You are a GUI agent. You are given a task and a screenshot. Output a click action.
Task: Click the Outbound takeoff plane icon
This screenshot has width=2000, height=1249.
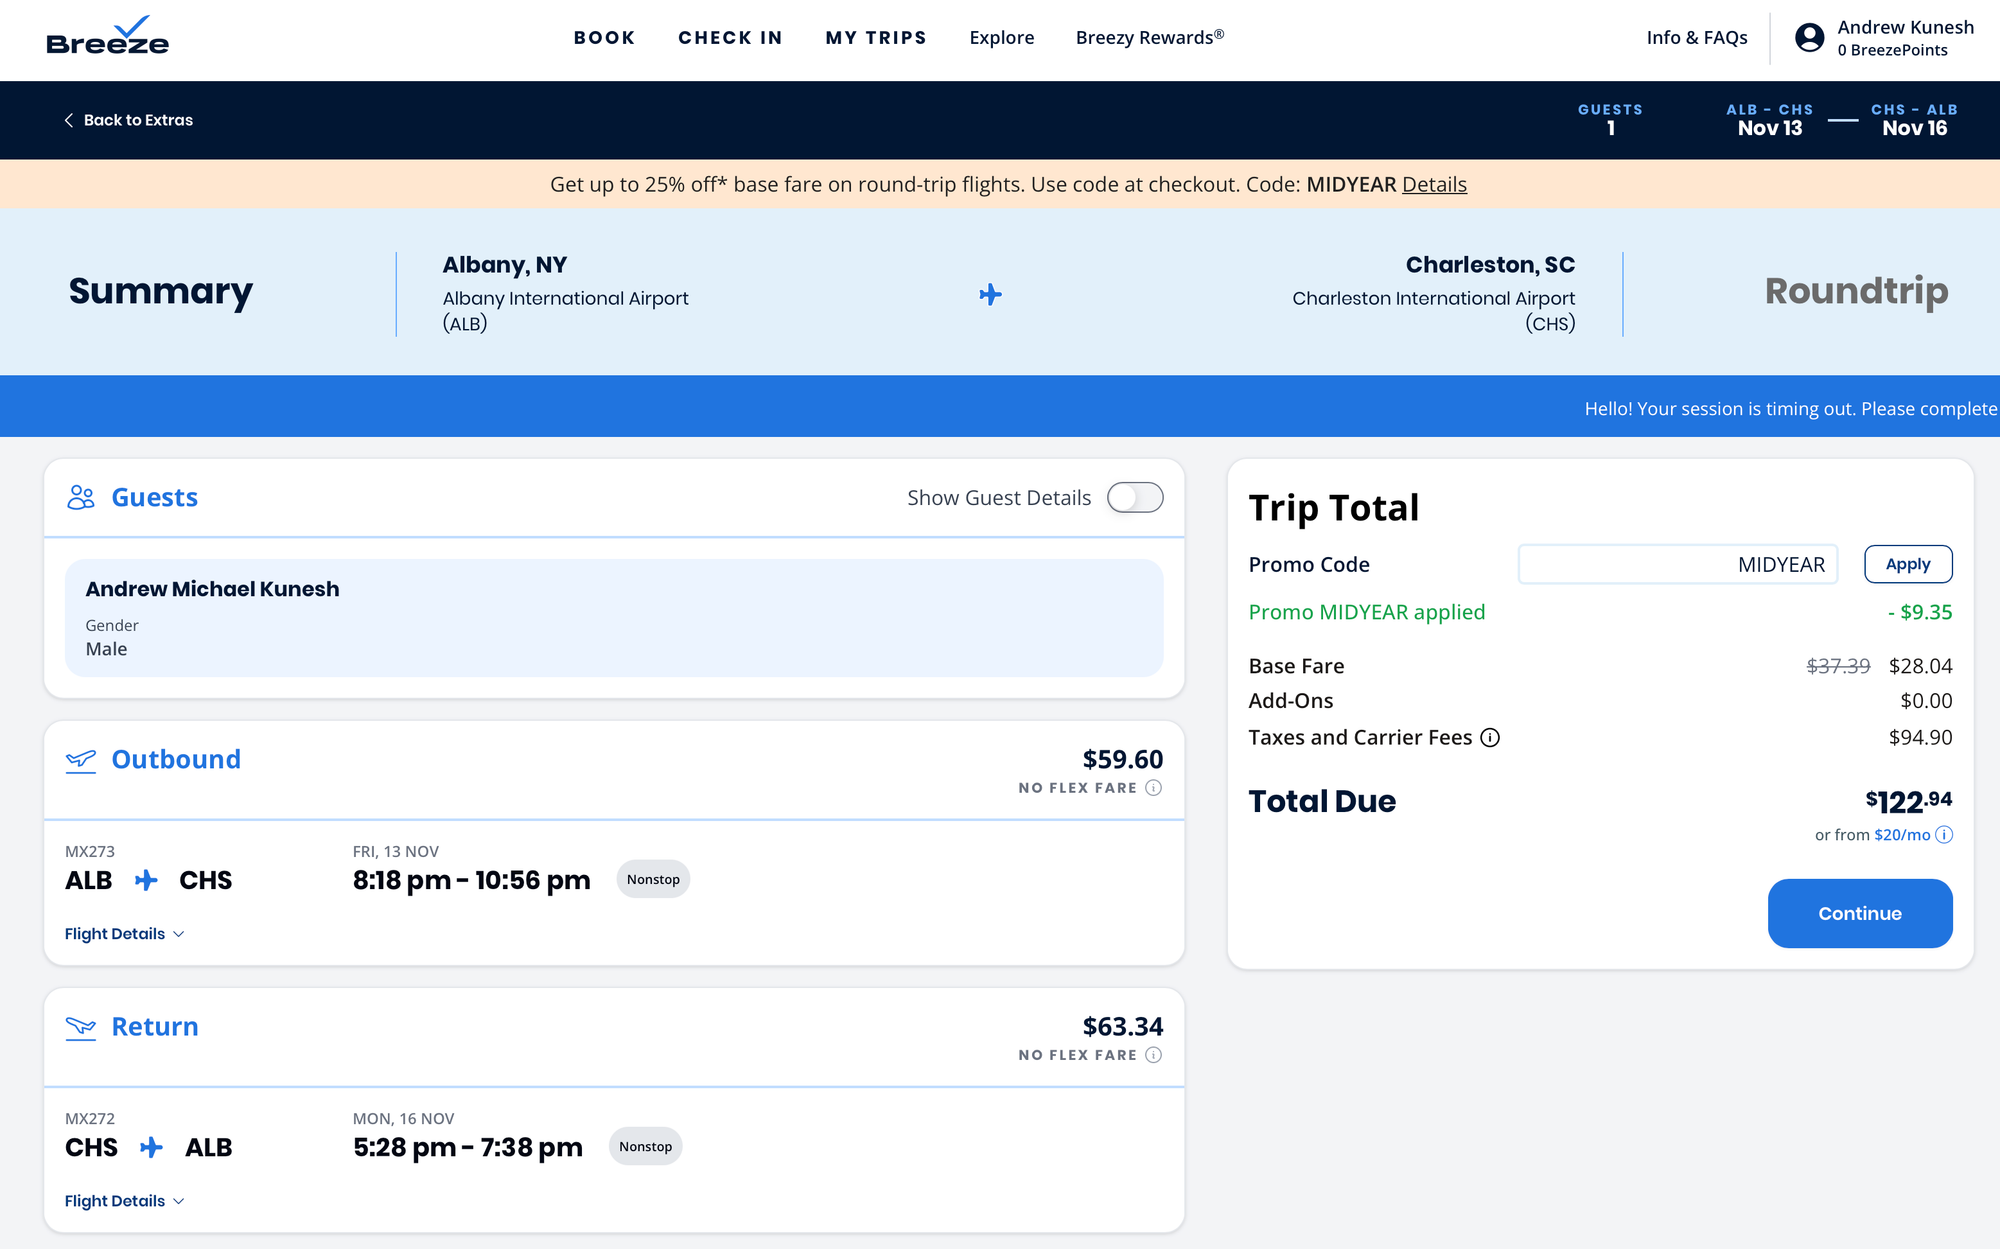pyautogui.click(x=80, y=760)
